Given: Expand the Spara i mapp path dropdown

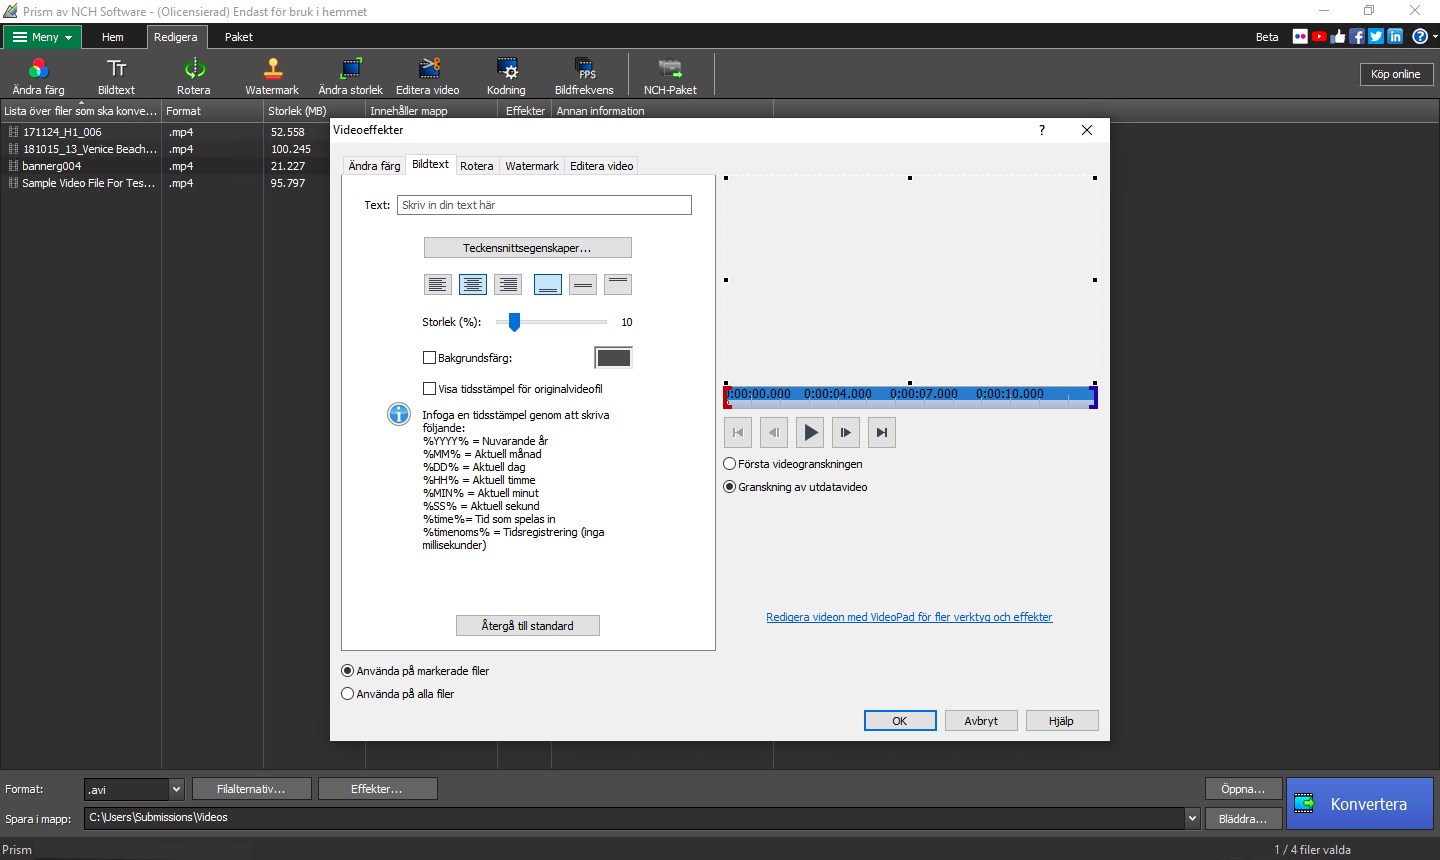Looking at the screenshot, I should pos(1192,818).
